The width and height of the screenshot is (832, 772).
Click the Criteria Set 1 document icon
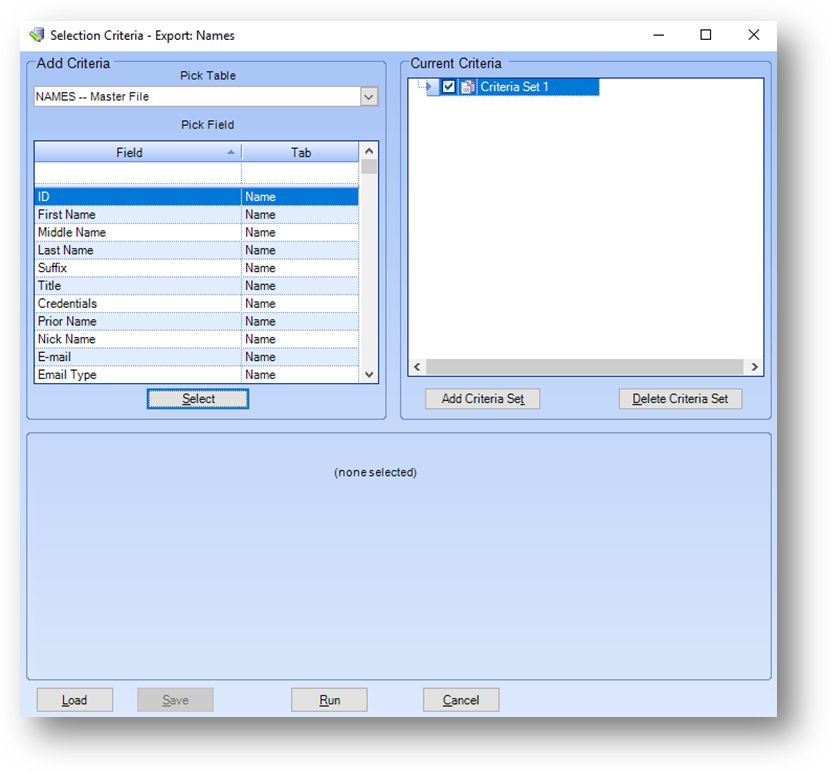(467, 87)
